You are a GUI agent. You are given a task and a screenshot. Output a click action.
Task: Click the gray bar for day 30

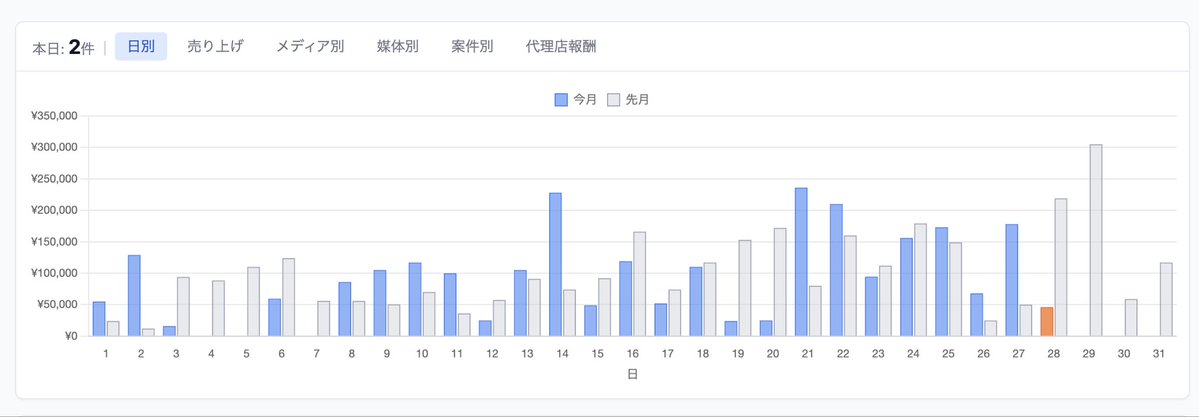1131,318
